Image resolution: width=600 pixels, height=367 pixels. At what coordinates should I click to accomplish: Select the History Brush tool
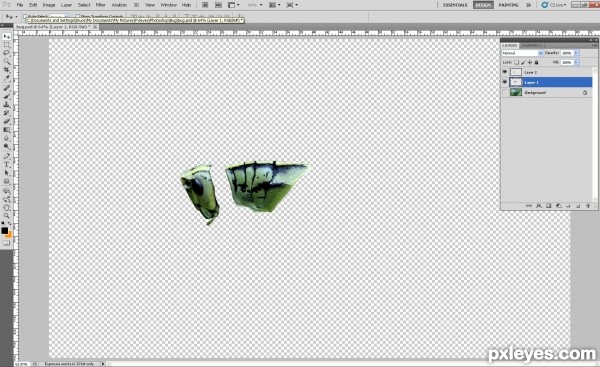pos(7,113)
